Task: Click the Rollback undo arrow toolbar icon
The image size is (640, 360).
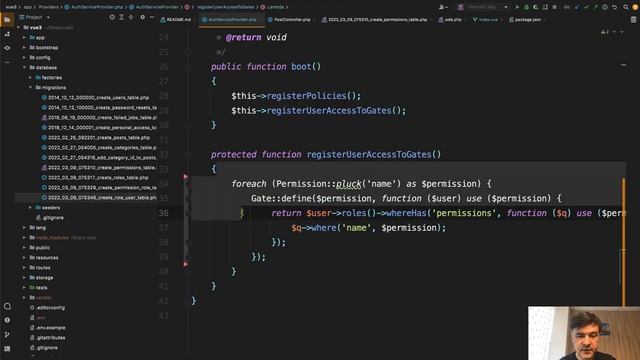Action: coord(615,7)
